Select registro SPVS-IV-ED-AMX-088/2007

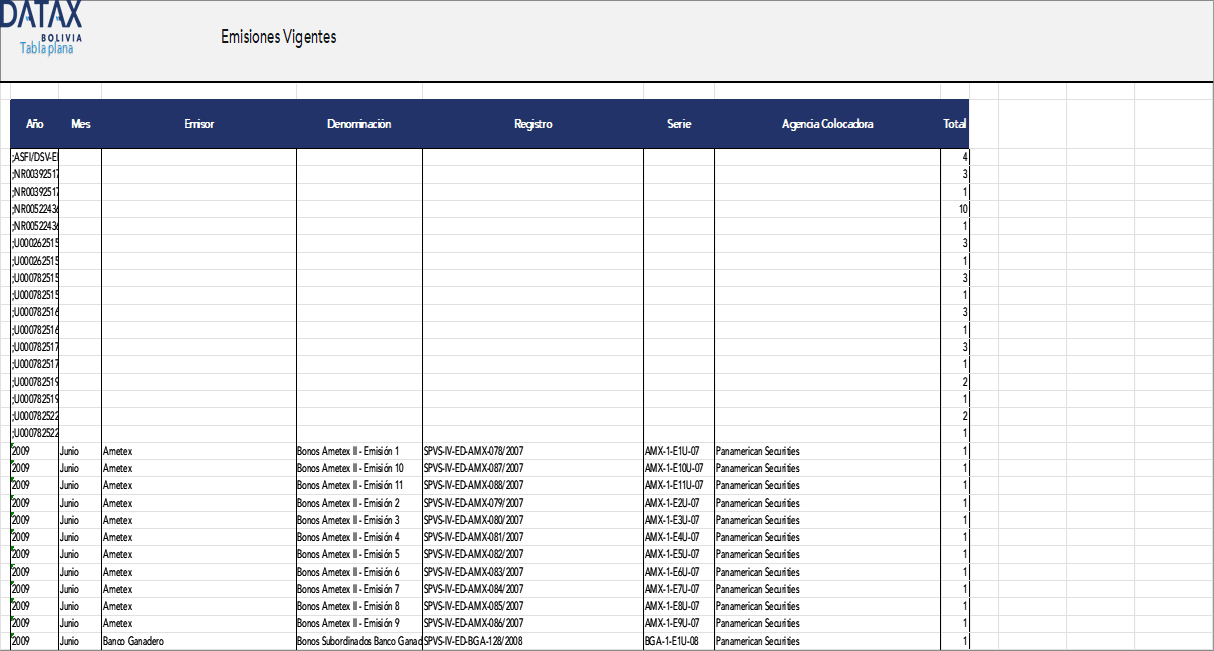pyautogui.click(x=533, y=485)
